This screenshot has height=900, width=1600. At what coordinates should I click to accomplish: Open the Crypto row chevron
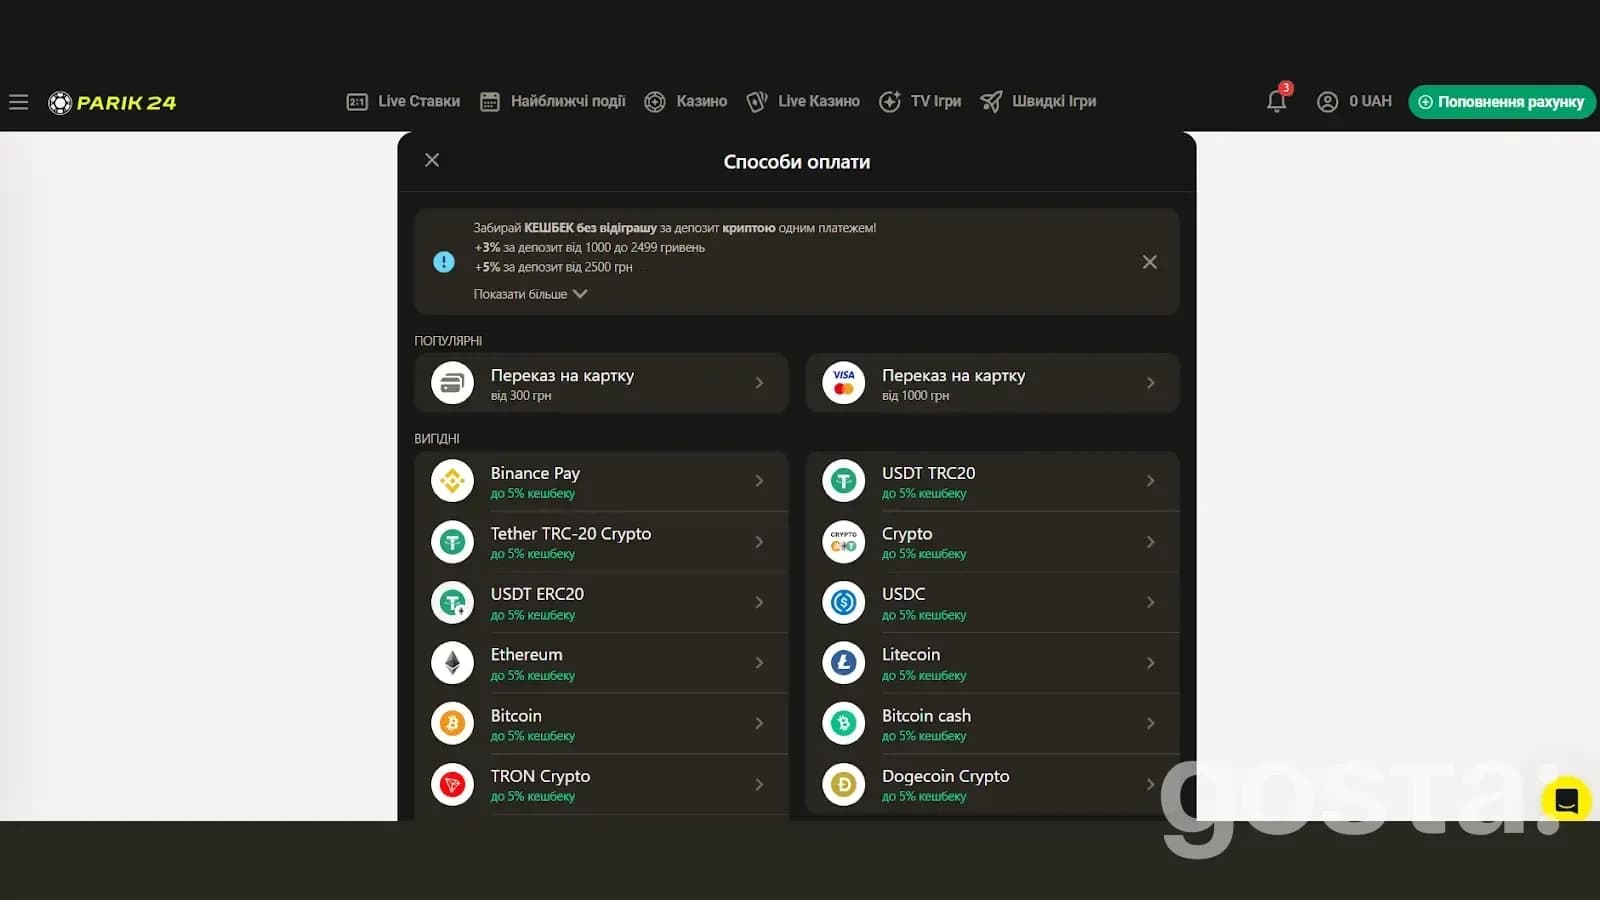point(1151,542)
